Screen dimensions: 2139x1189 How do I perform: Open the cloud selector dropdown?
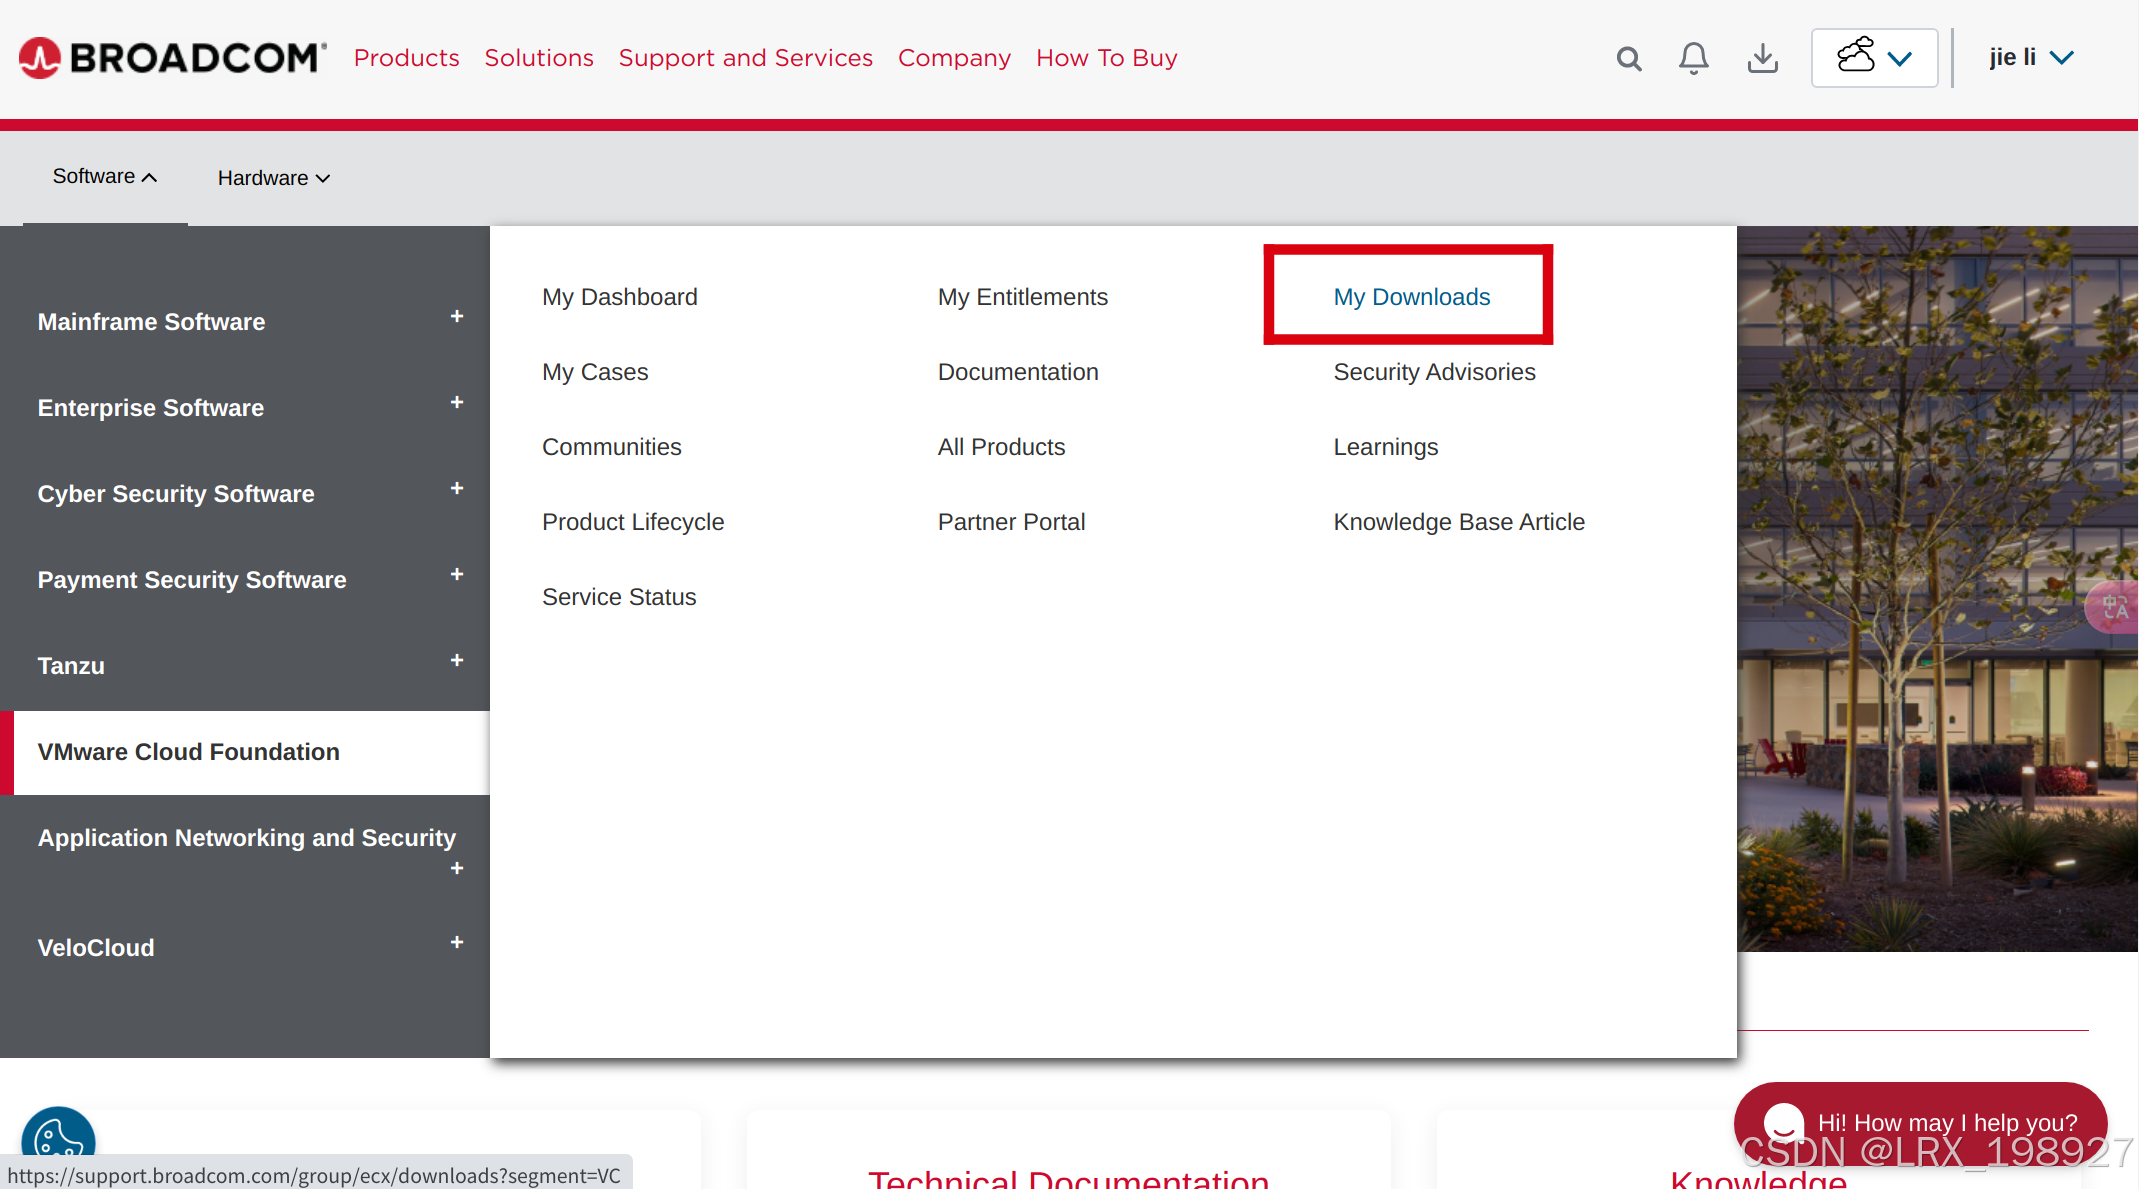coord(1874,58)
